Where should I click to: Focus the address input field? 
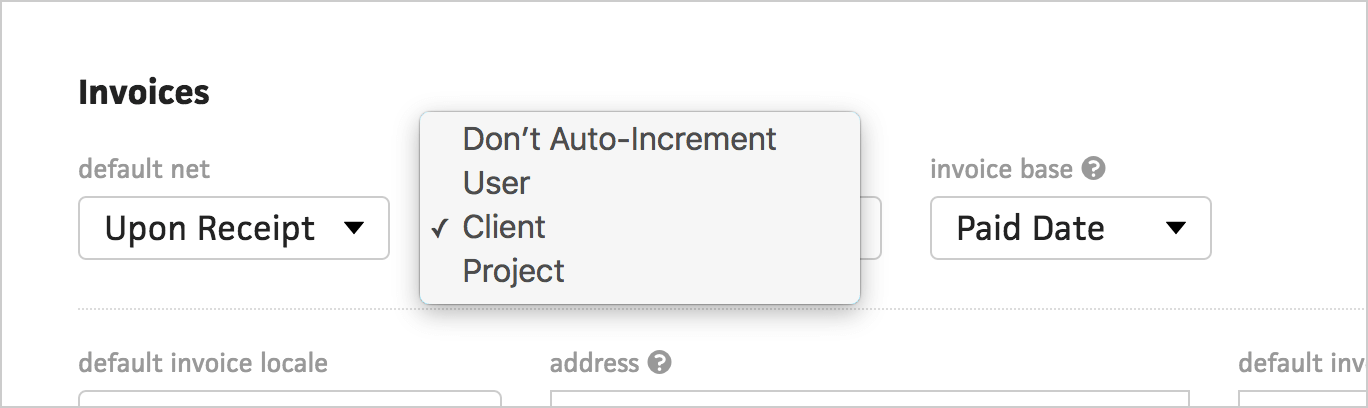870,399
